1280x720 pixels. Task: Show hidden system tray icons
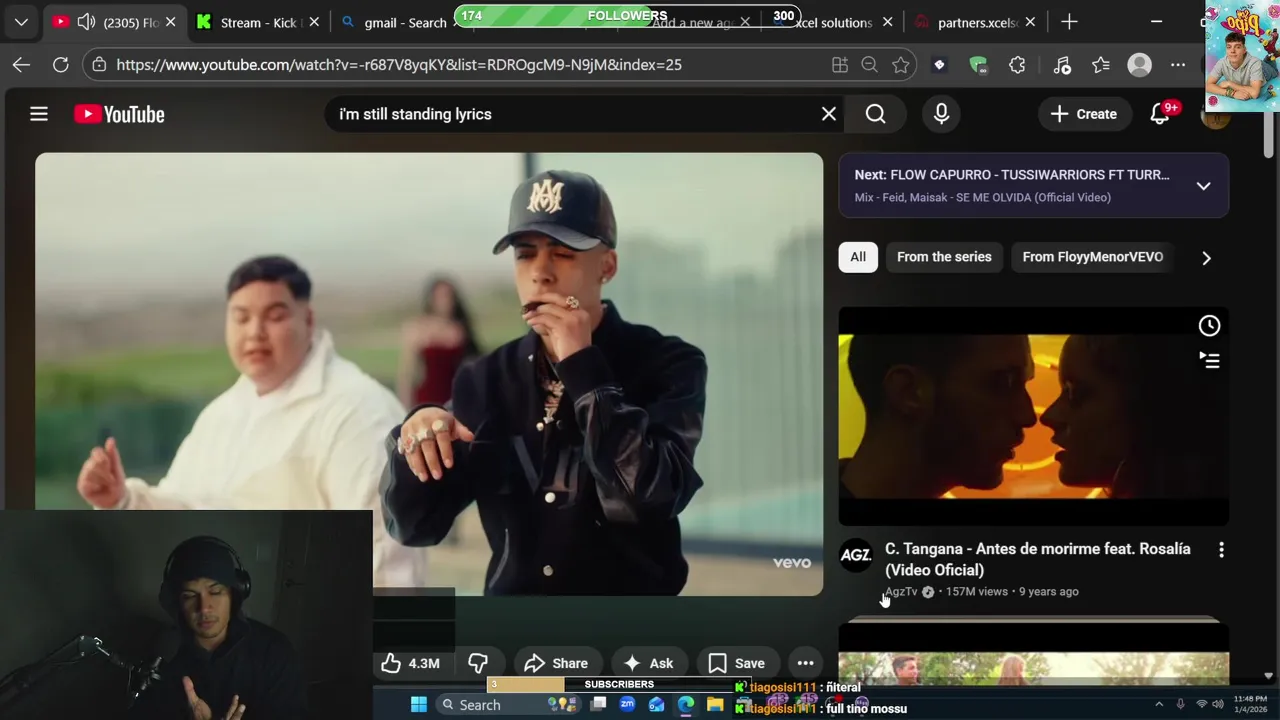tap(1159, 704)
